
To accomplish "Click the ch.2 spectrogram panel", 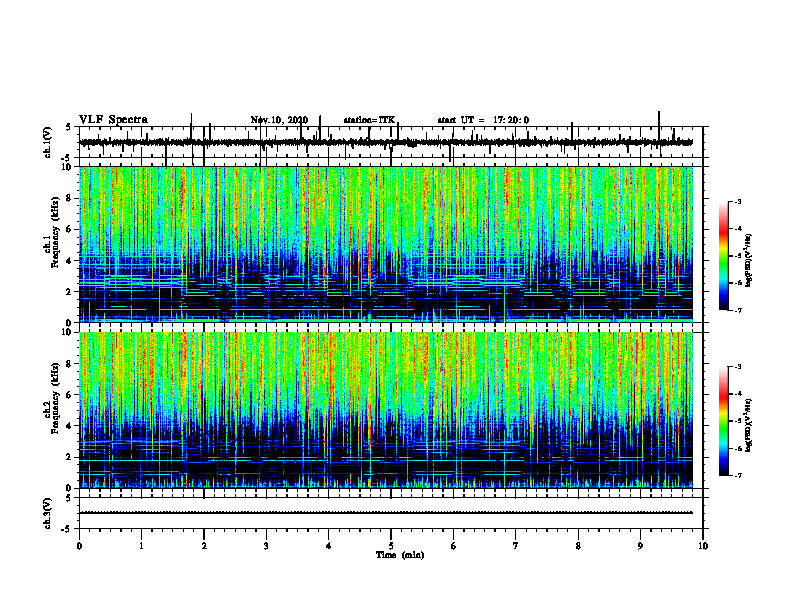I will pyautogui.click(x=386, y=410).
